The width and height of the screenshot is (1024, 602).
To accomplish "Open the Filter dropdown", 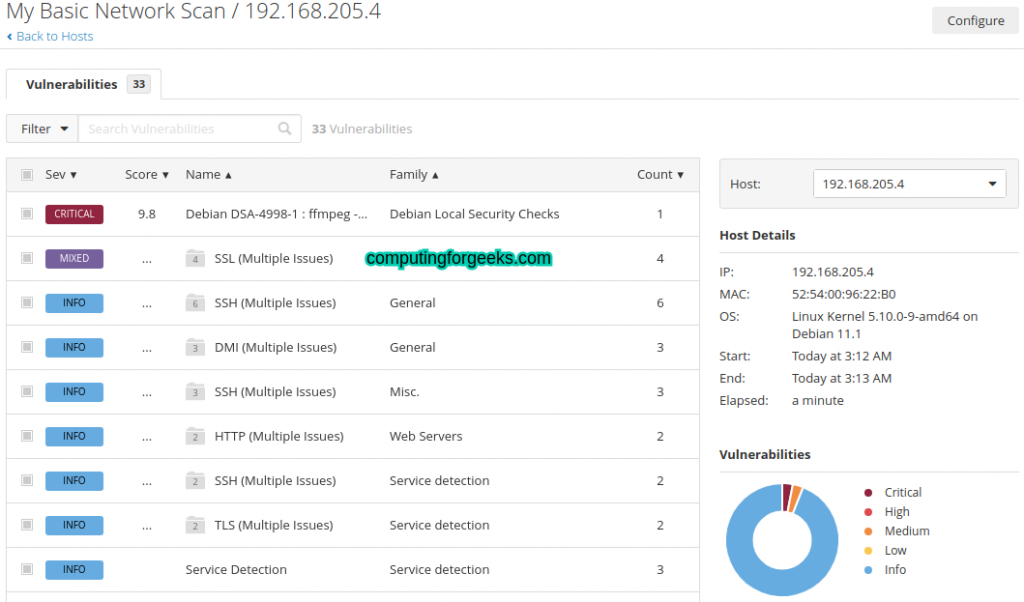I will [42, 129].
